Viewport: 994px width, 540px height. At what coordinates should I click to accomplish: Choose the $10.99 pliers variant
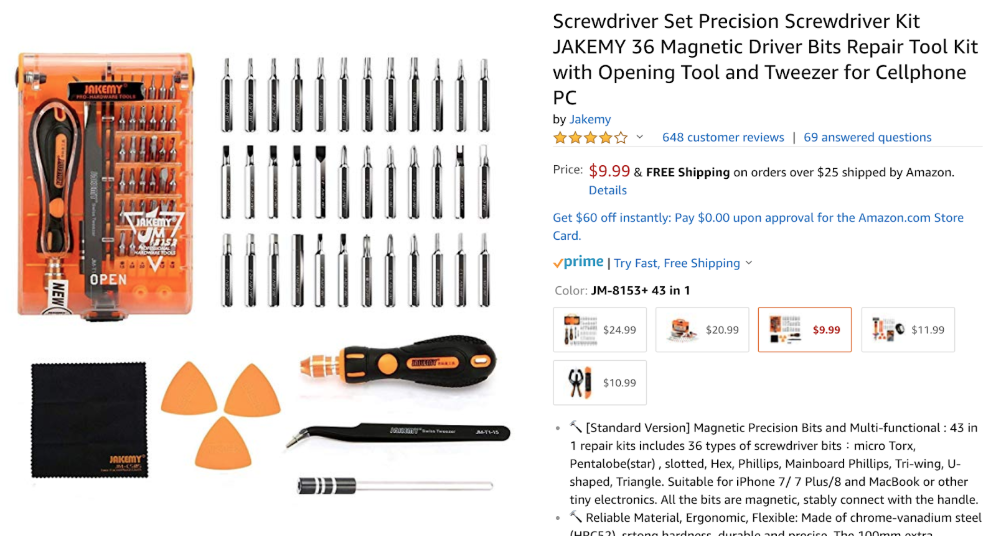click(600, 383)
